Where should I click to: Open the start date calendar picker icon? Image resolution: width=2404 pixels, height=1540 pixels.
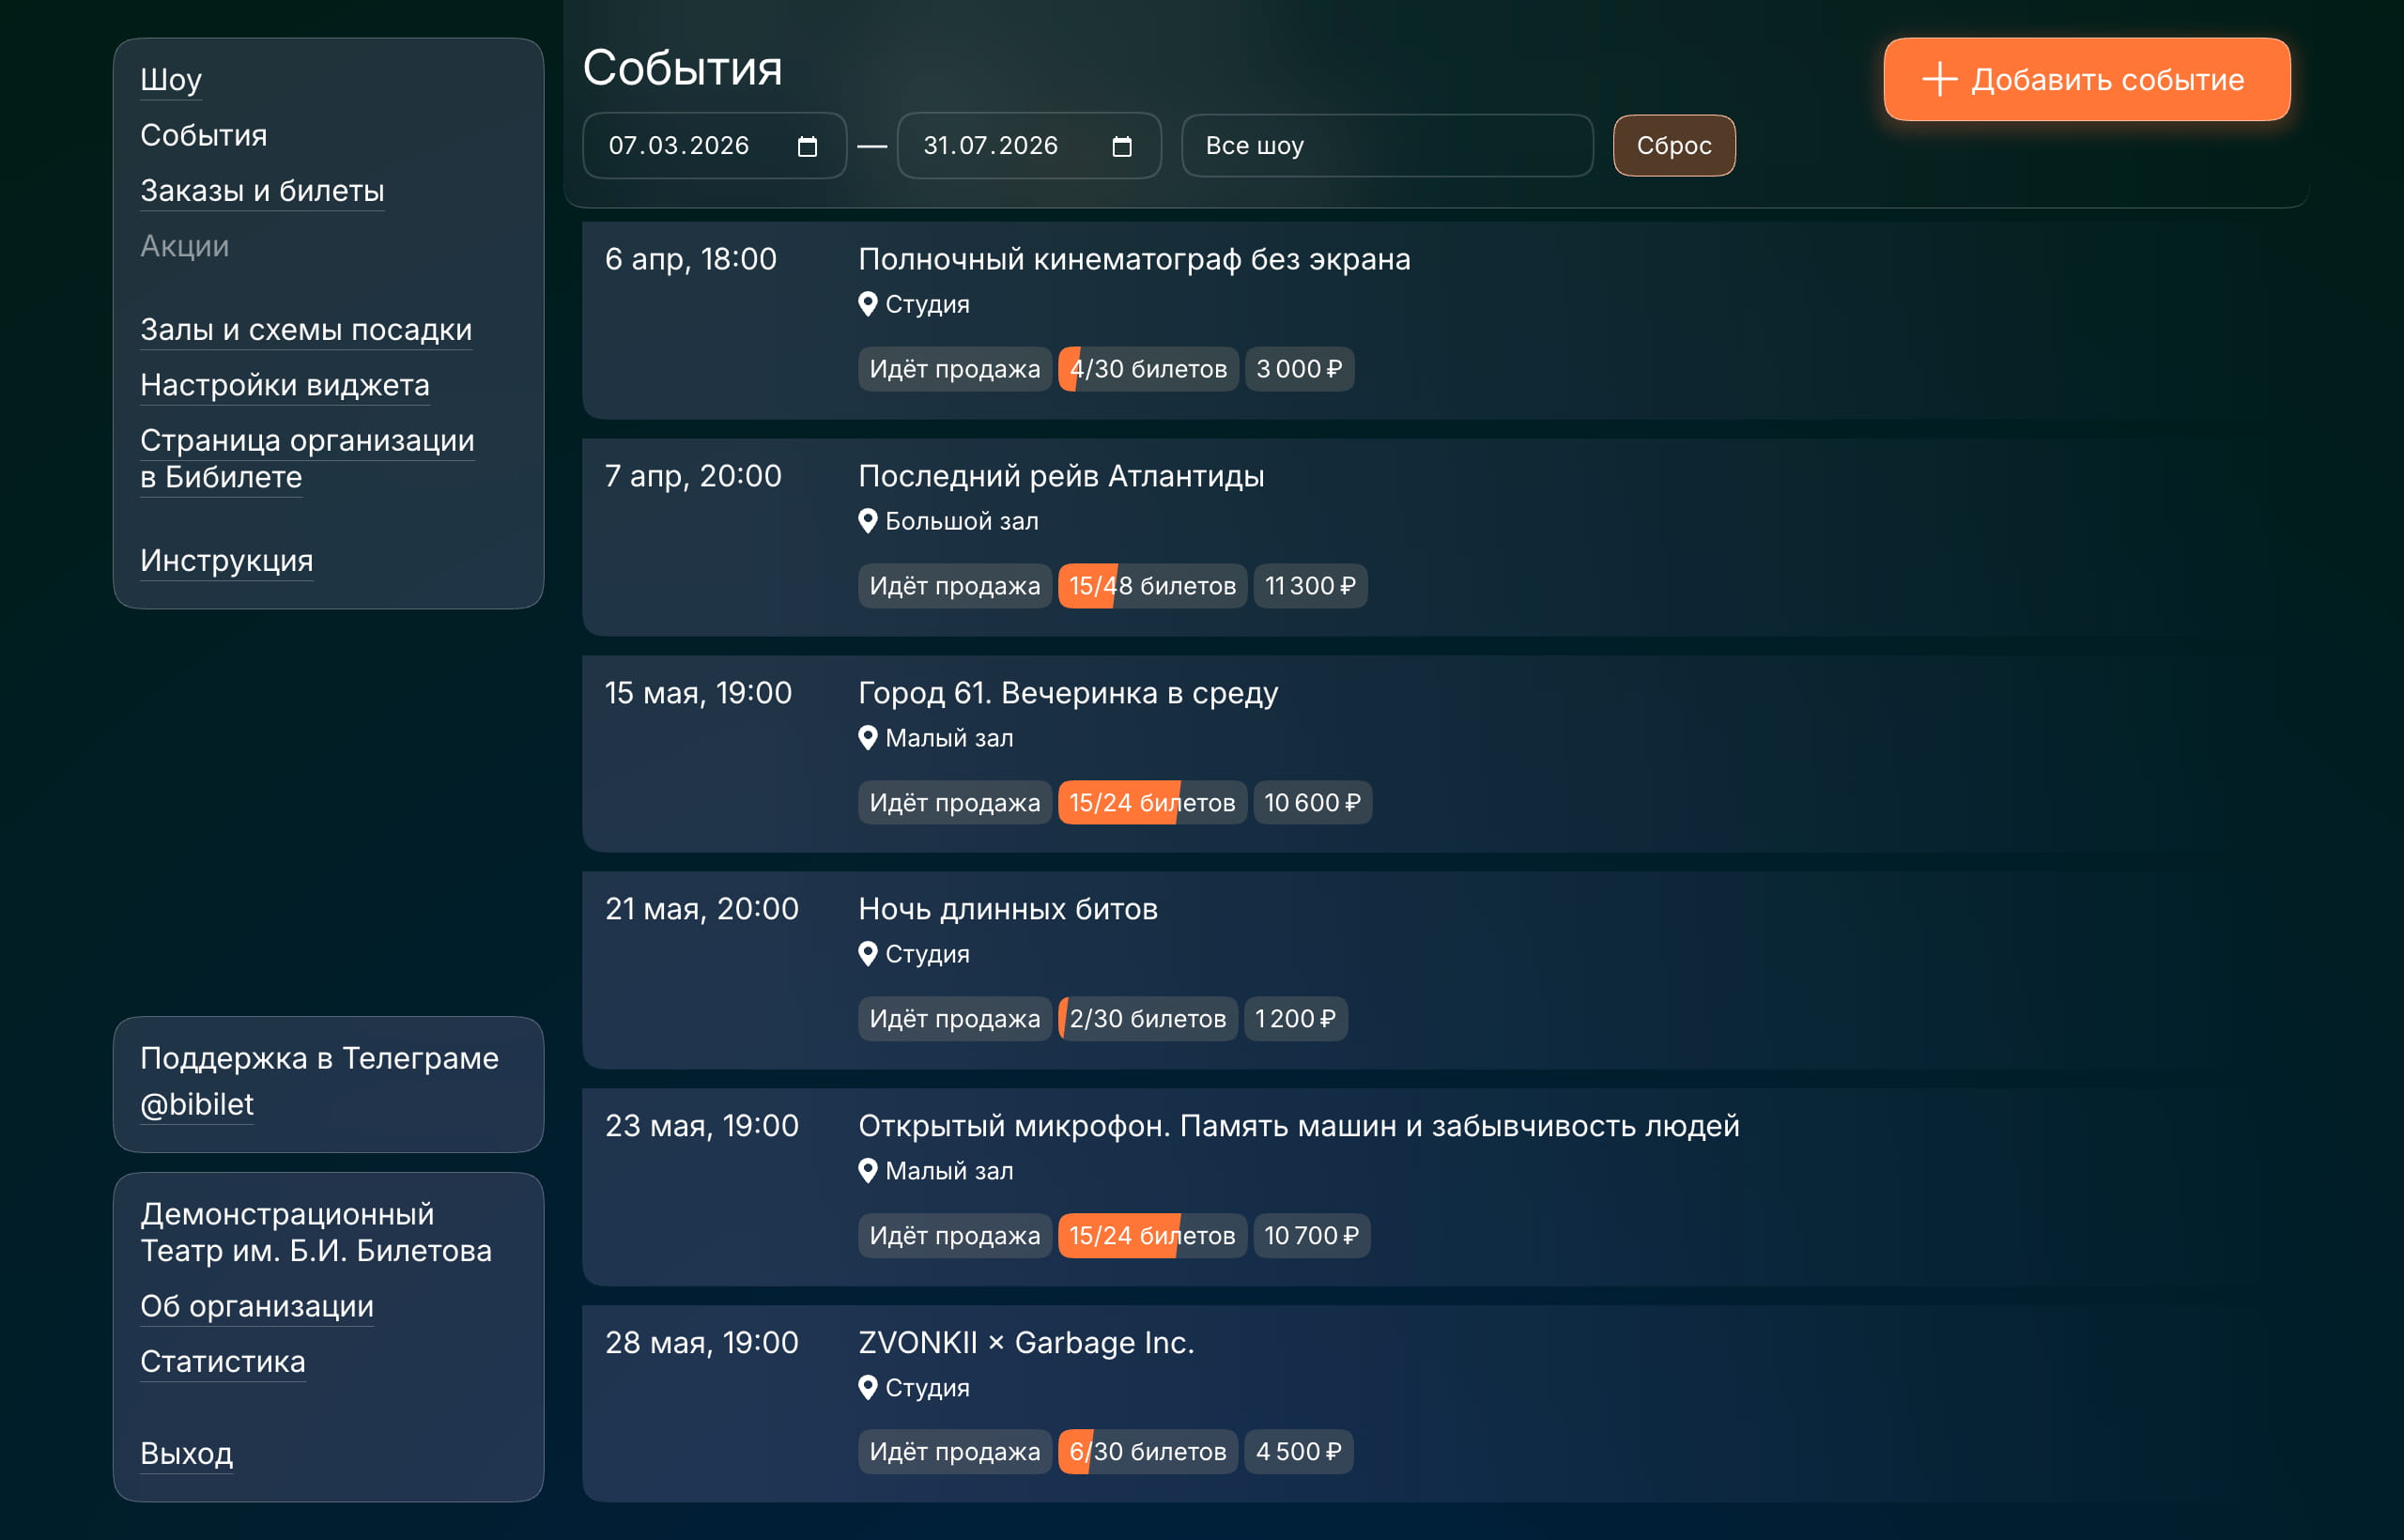pyautogui.click(x=807, y=147)
